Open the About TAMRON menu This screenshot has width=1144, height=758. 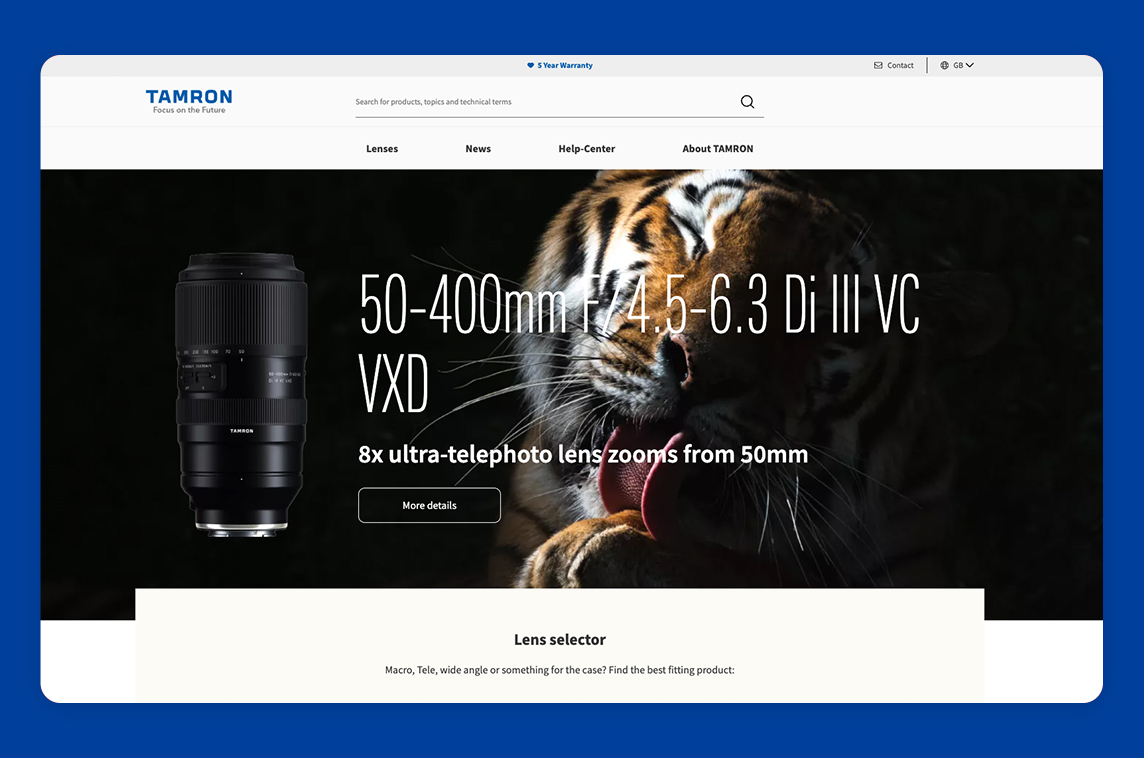click(718, 148)
